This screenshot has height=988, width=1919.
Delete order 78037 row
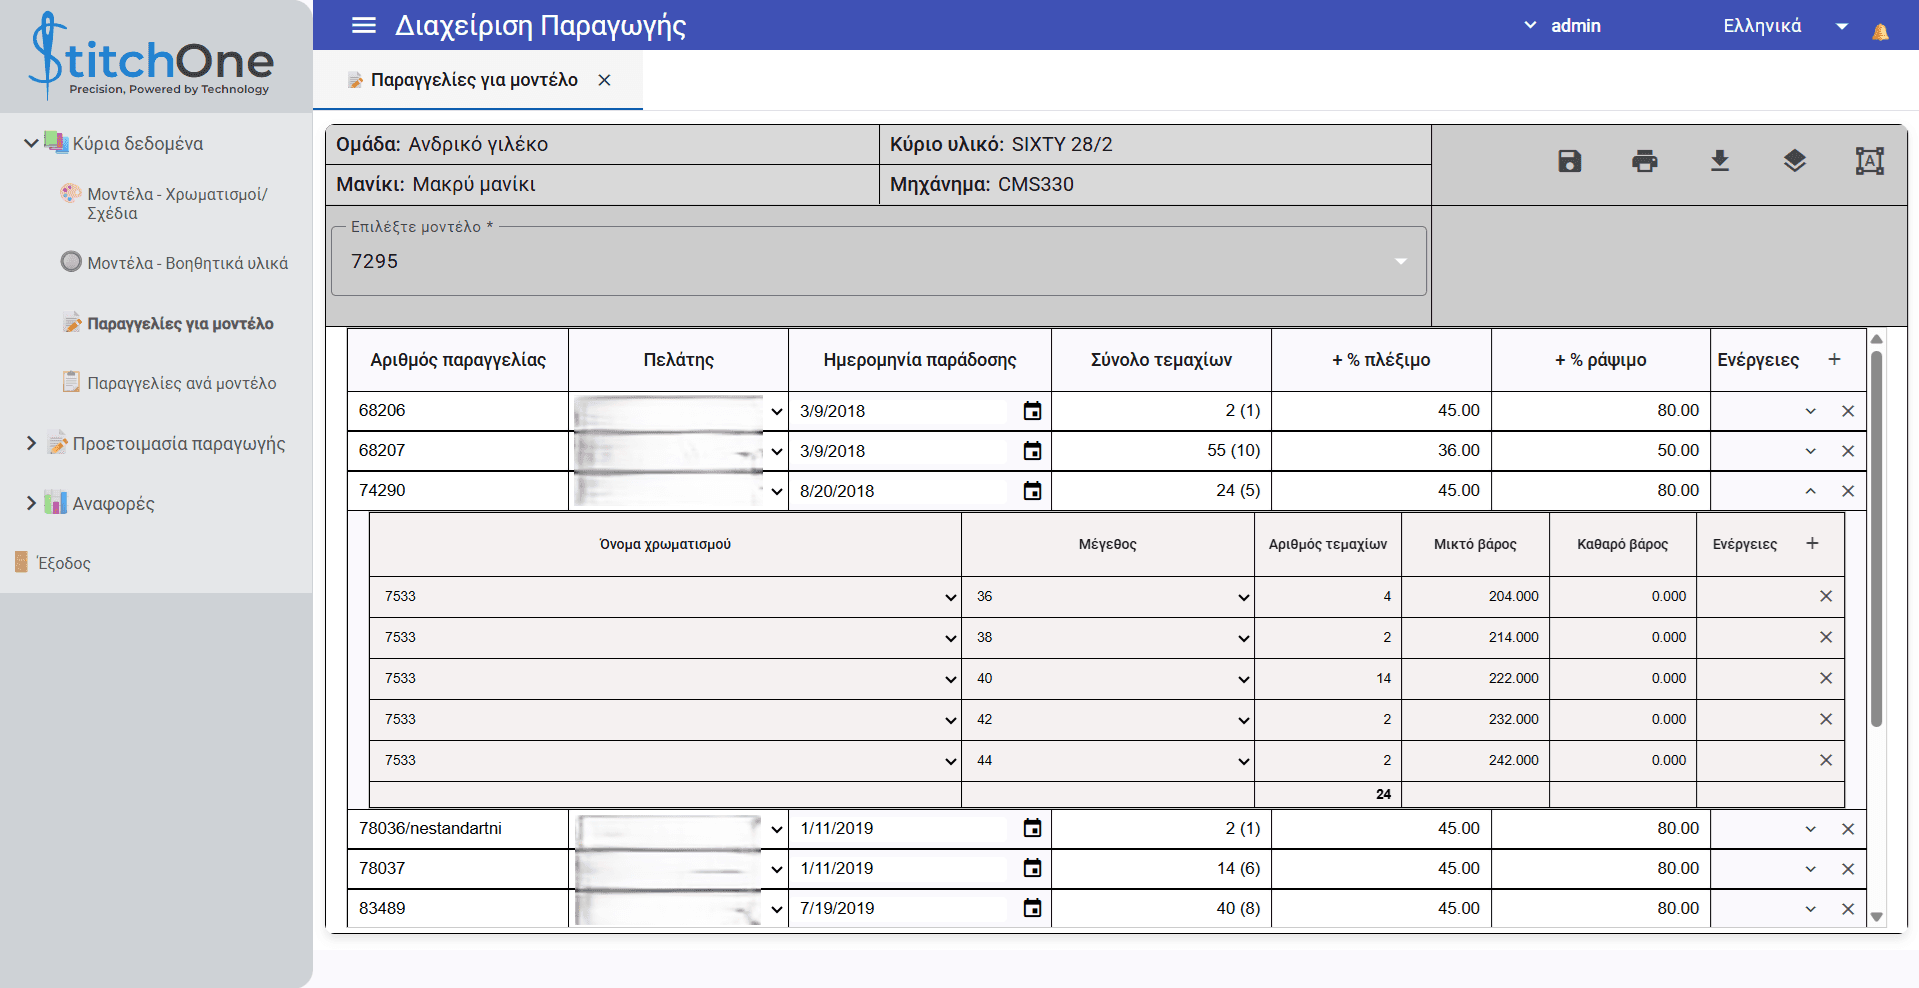[1848, 869]
